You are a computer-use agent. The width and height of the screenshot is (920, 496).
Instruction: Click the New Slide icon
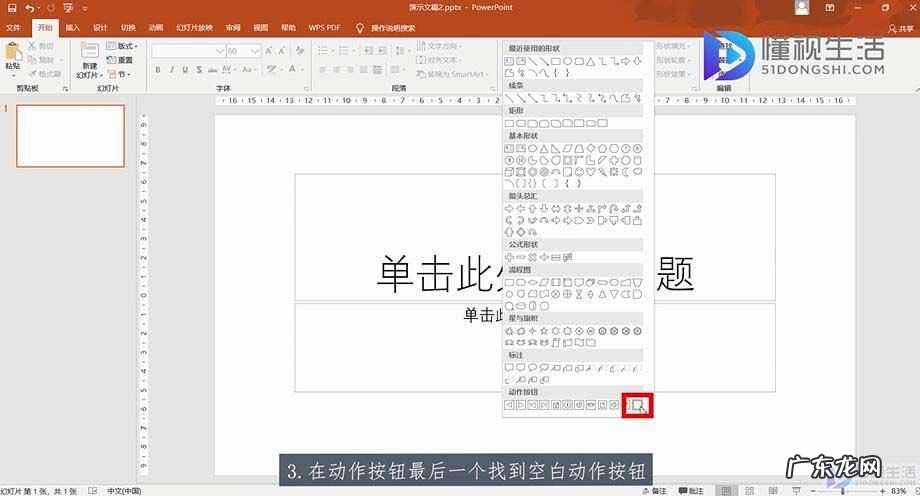89,52
